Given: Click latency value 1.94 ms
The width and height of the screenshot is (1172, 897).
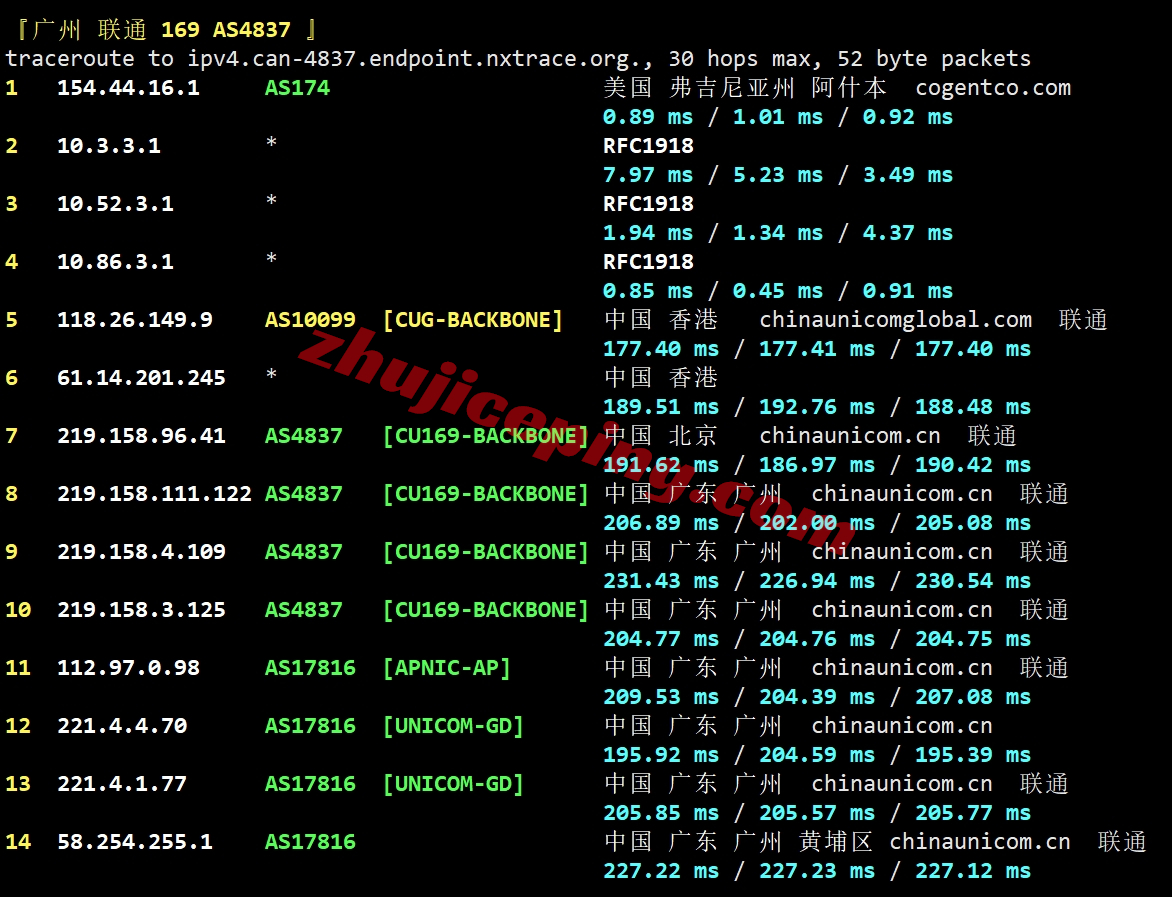Looking at the screenshot, I should point(648,233).
